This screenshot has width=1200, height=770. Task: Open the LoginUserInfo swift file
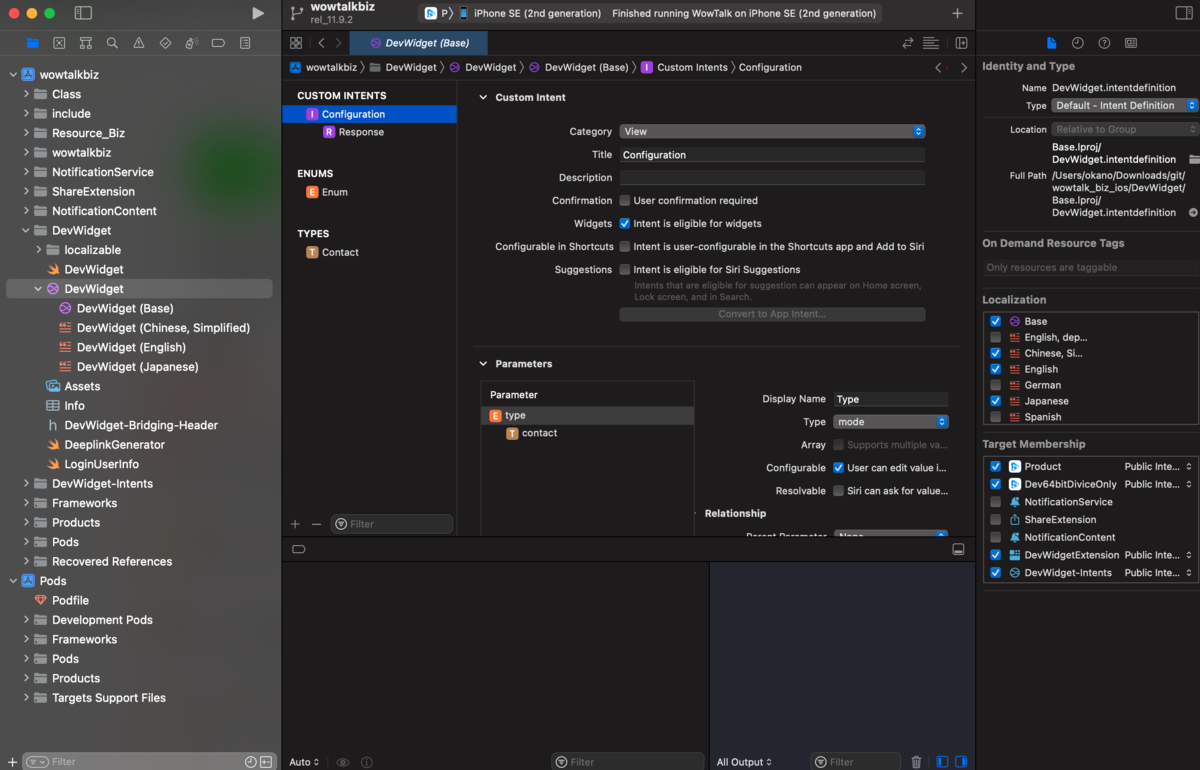[101, 464]
